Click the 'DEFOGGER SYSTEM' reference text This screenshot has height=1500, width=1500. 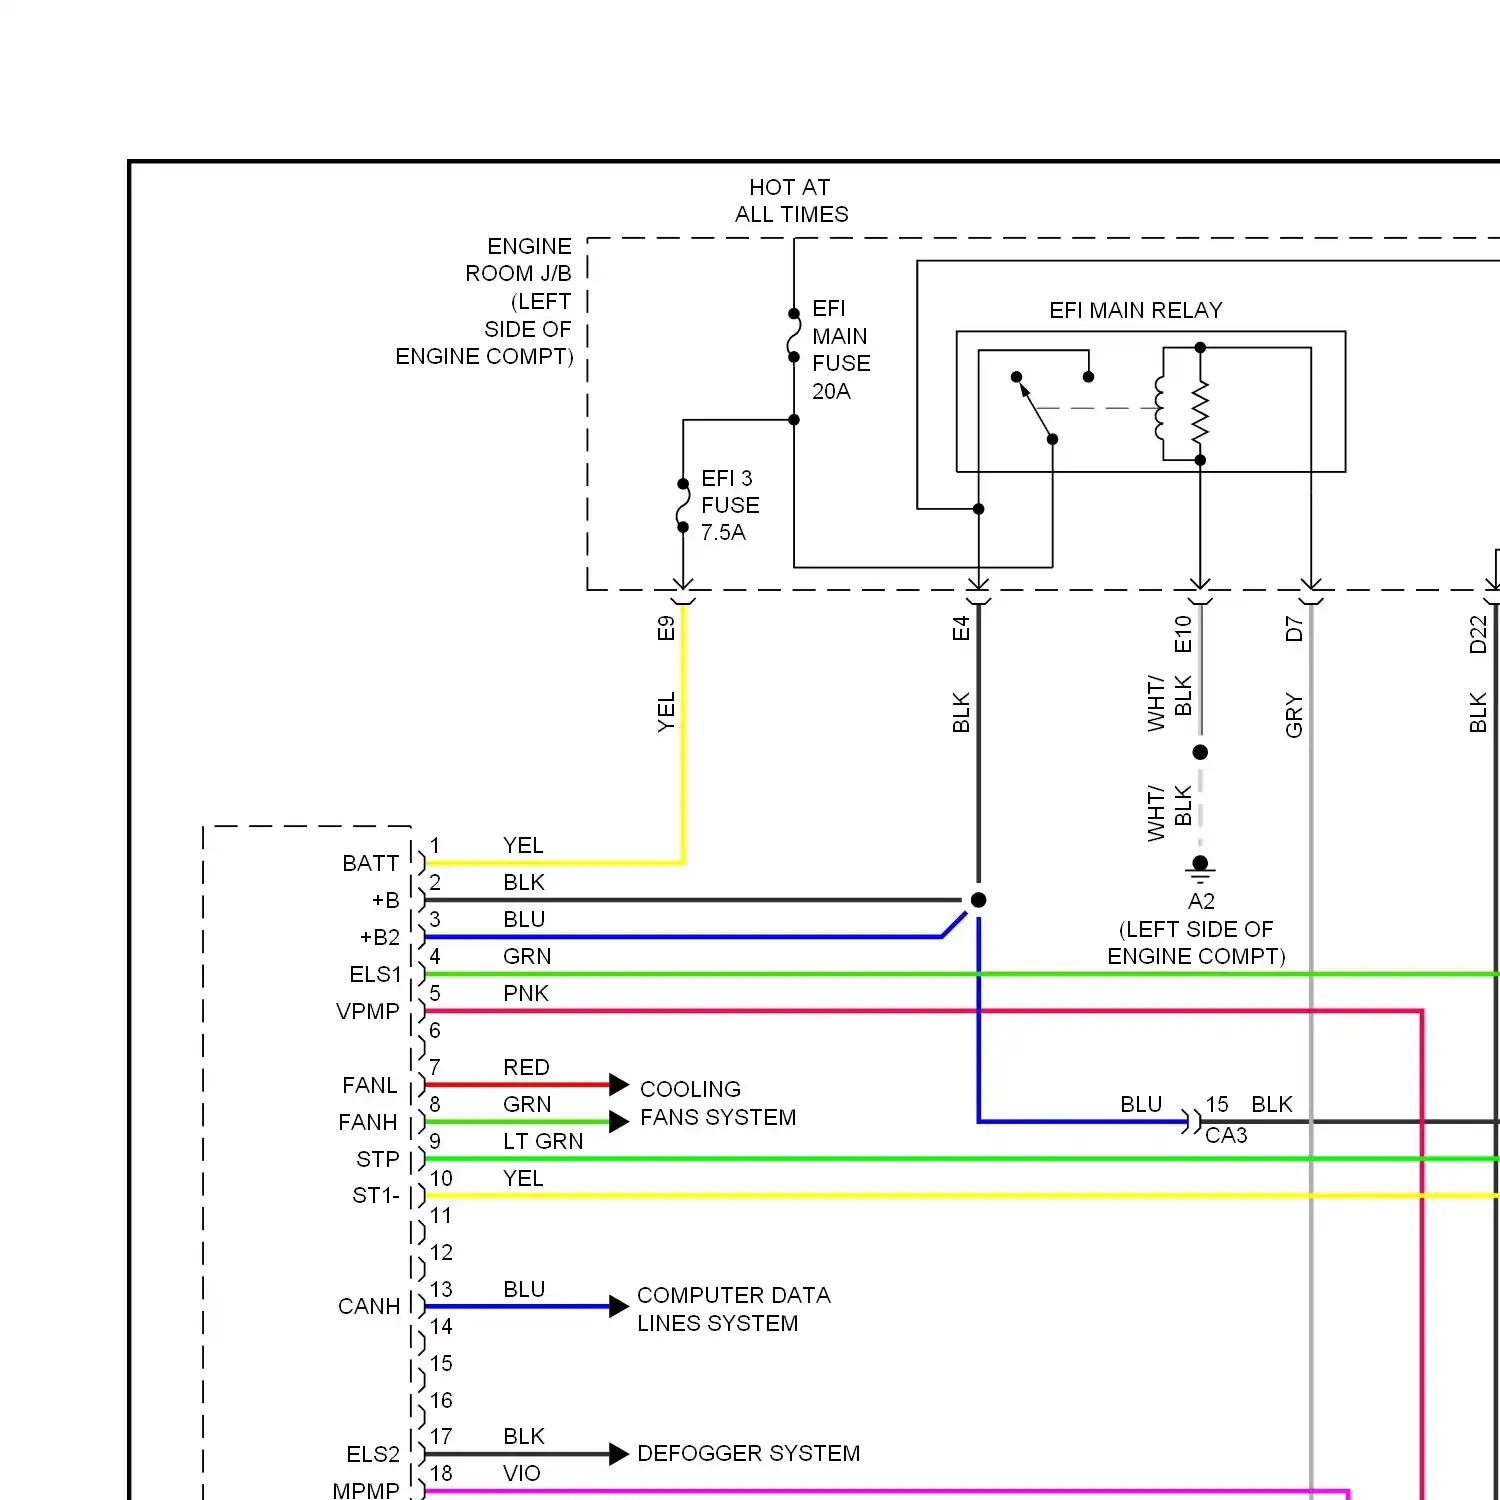(x=748, y=1453)
